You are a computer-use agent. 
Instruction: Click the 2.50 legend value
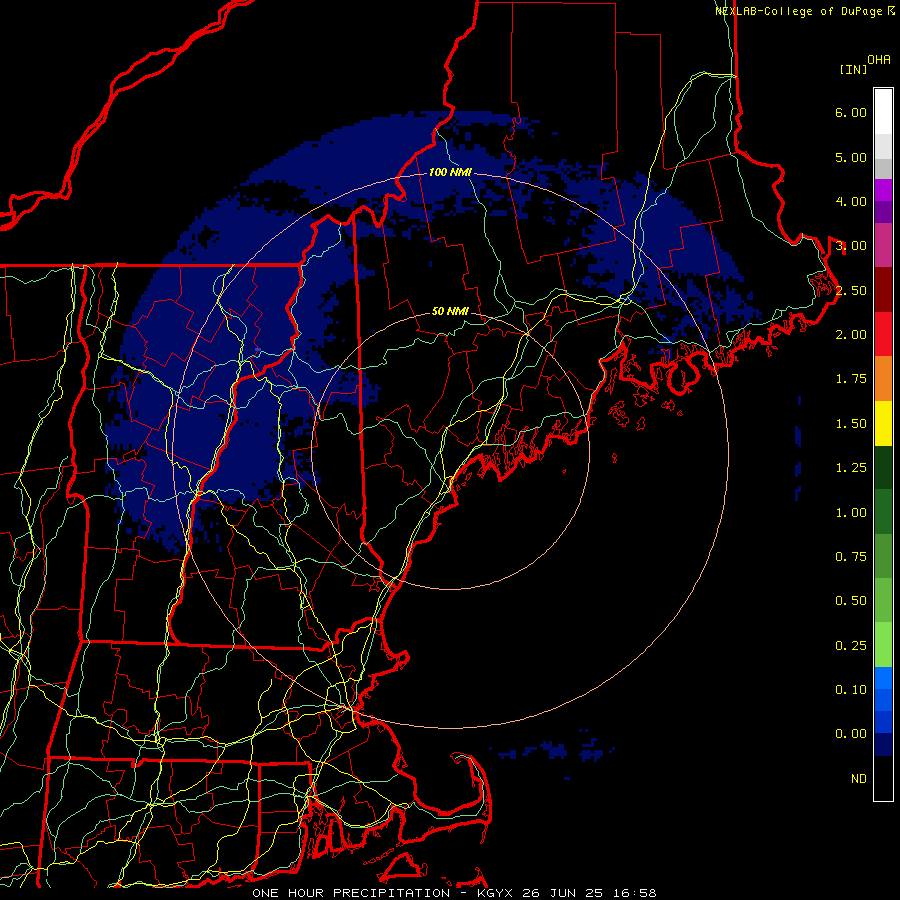pos(851,290)
